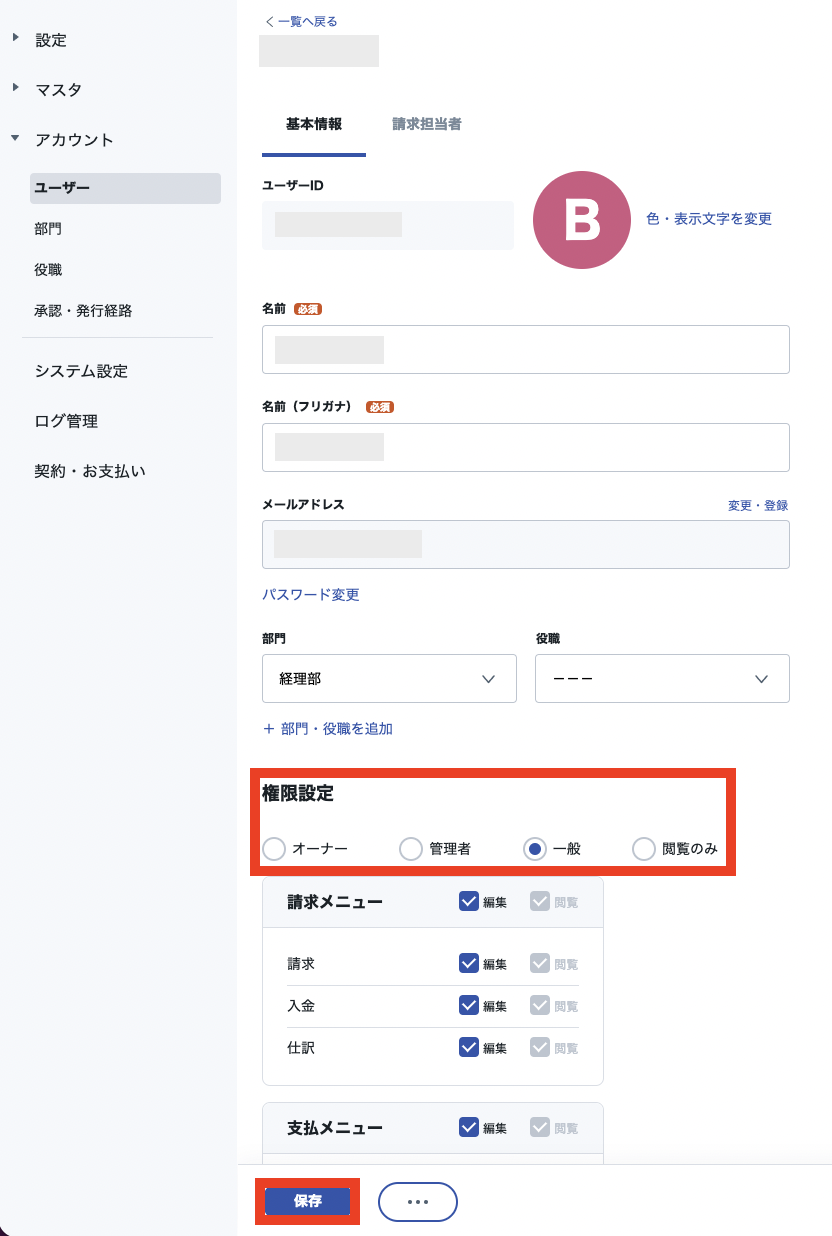Select the 閲覧のみ permission radio button

tap(644, 849)
